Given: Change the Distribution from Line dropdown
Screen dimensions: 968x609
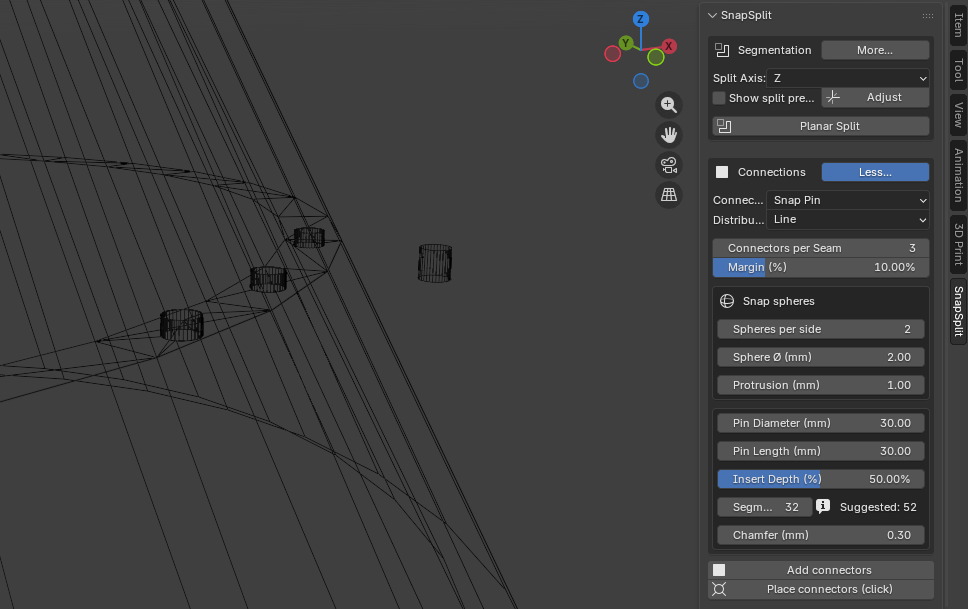Looking at the screenshot, I should click(x=848, y=219).
